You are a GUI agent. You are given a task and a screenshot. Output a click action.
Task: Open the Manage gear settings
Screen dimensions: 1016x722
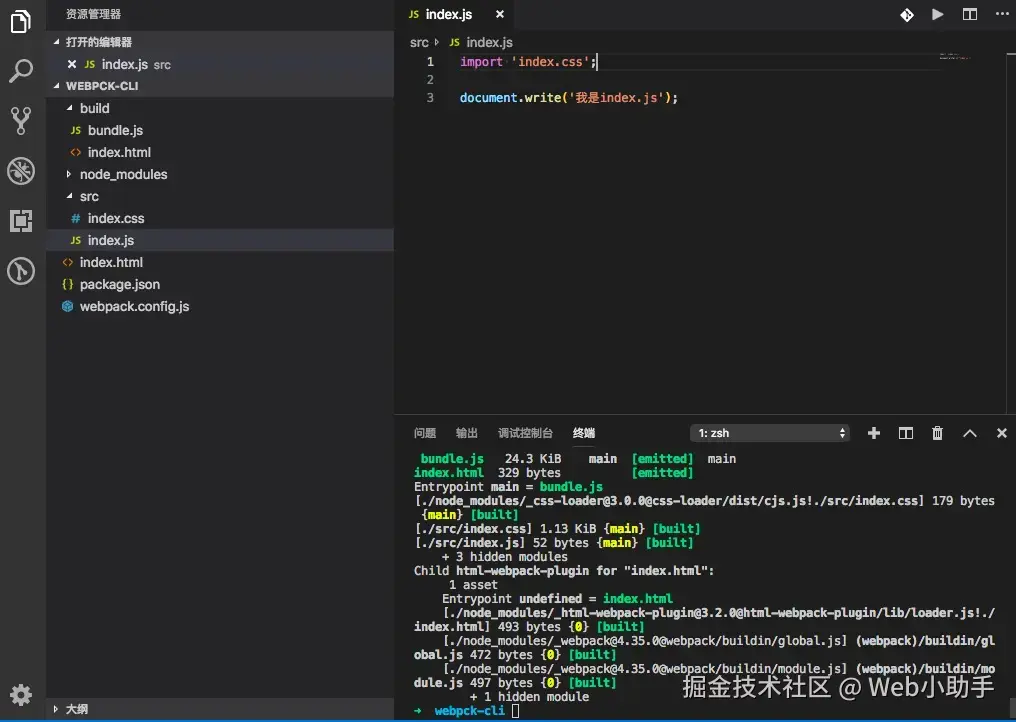[21, 695]
